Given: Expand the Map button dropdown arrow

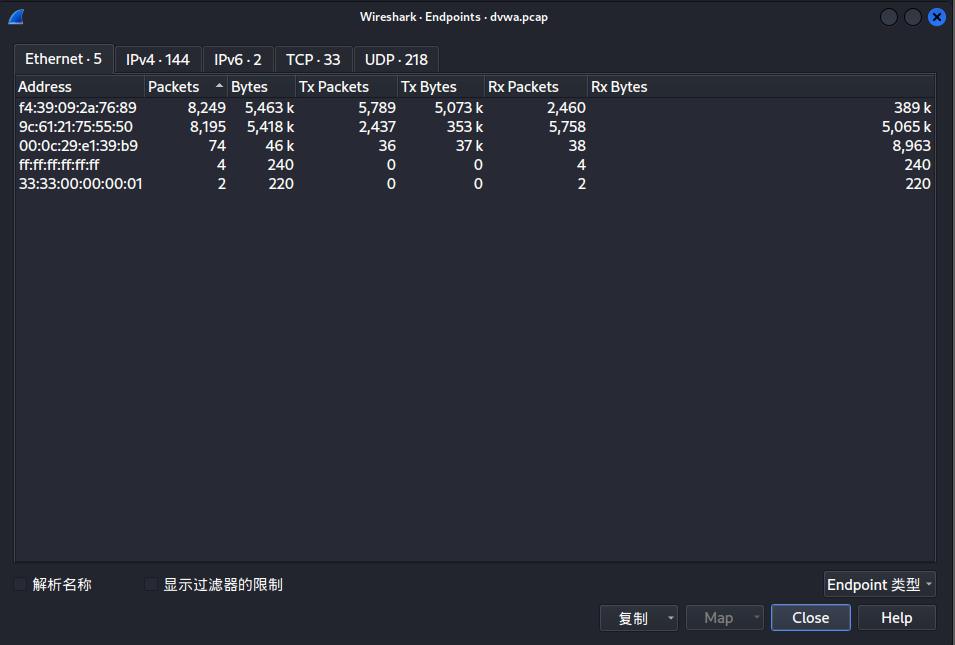Looking at the screenshot, I should (x=756, y=618).
